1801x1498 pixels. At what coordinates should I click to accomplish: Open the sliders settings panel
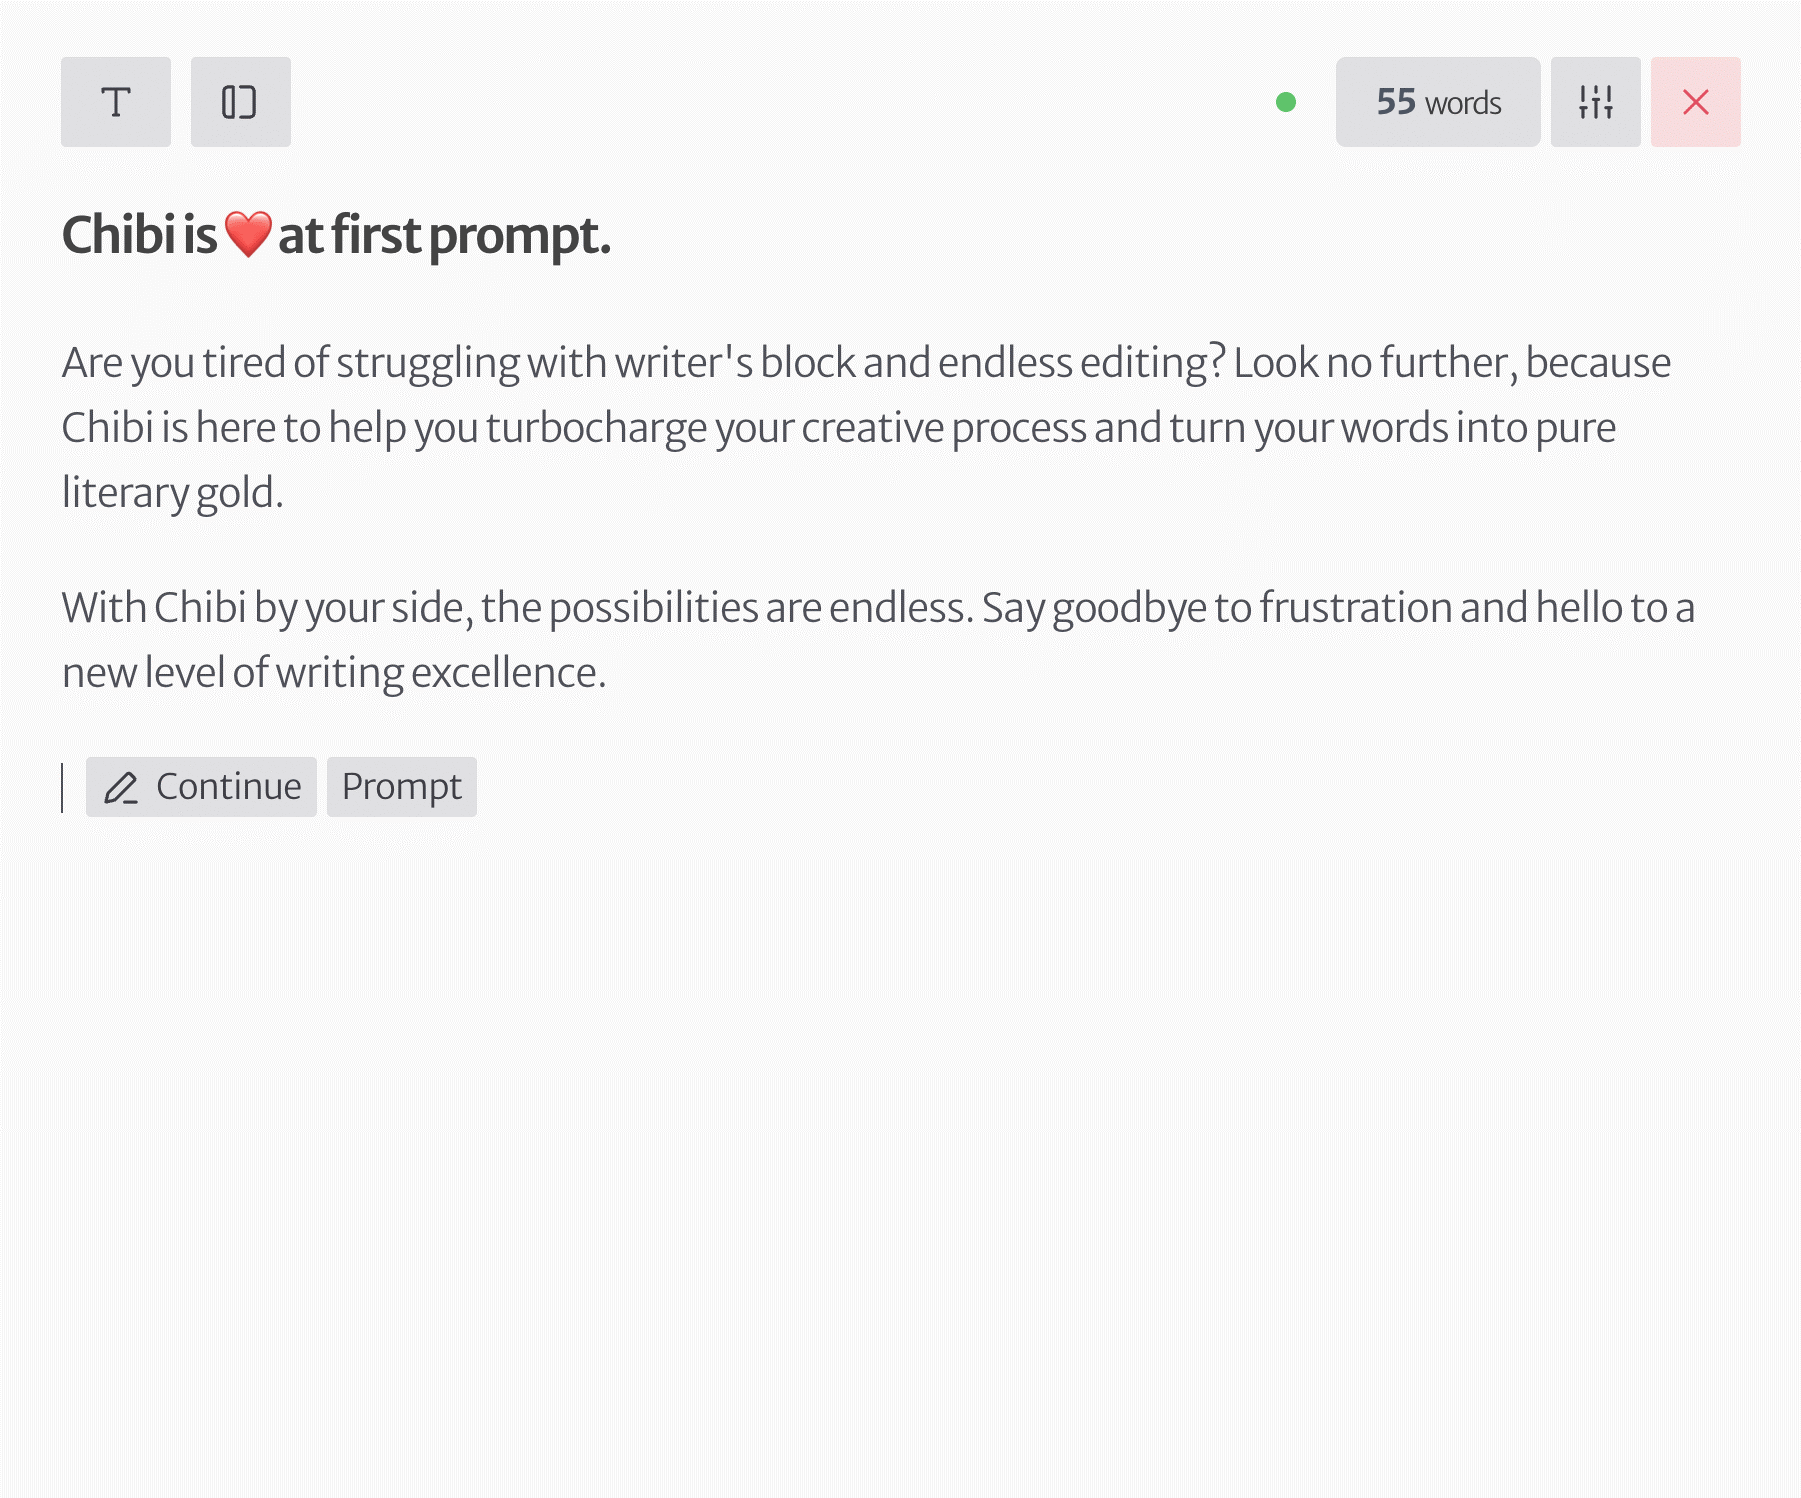pyautogui.click(x=1595, y=102)
